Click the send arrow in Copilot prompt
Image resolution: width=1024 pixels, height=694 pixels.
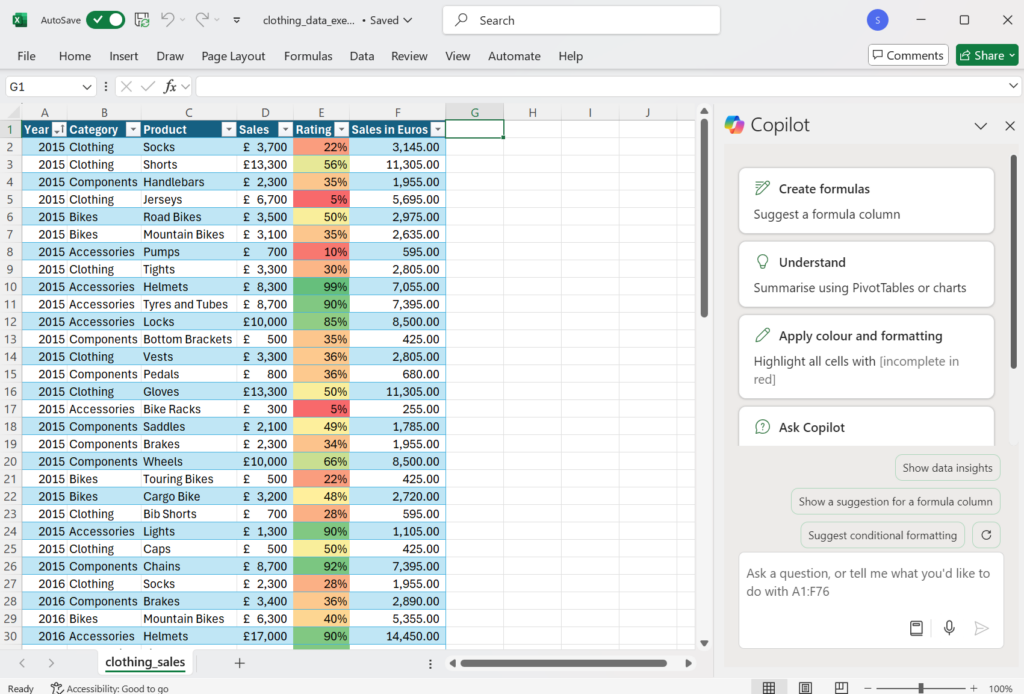pyautogui.click(x=981, y=628)
